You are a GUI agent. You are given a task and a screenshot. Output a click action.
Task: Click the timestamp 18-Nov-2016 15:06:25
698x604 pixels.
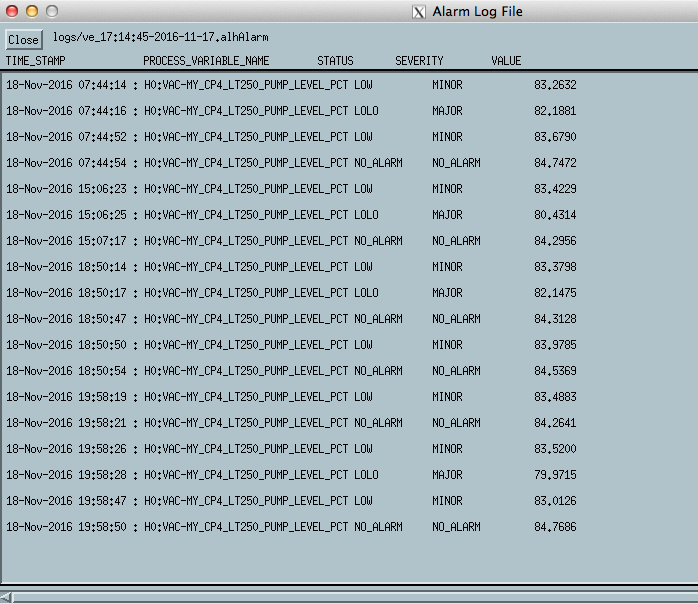[66, 215]
